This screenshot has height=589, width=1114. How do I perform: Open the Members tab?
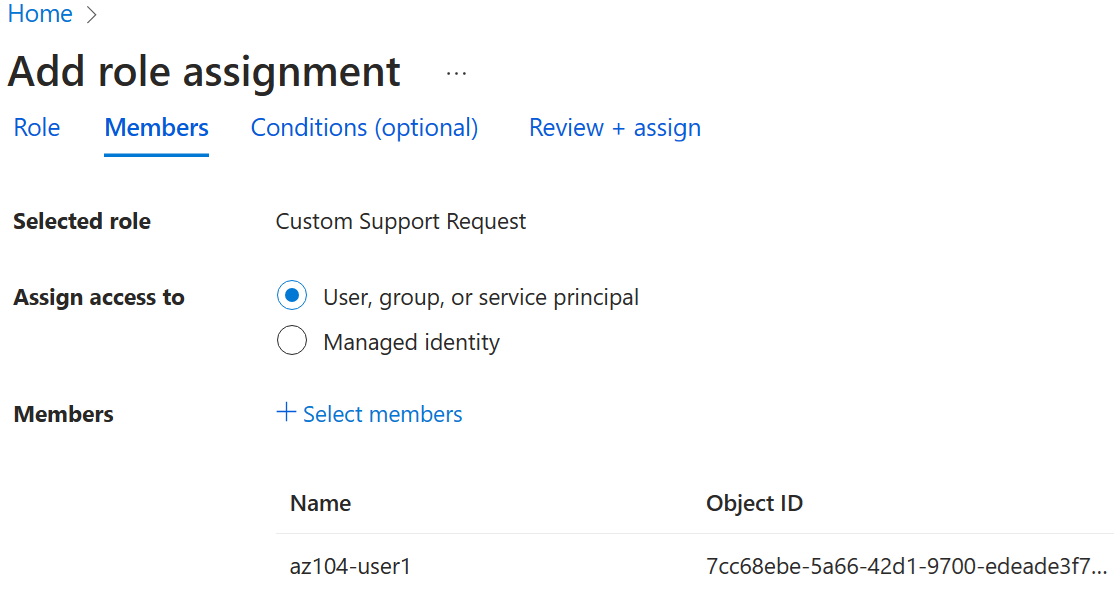[156, 128]
